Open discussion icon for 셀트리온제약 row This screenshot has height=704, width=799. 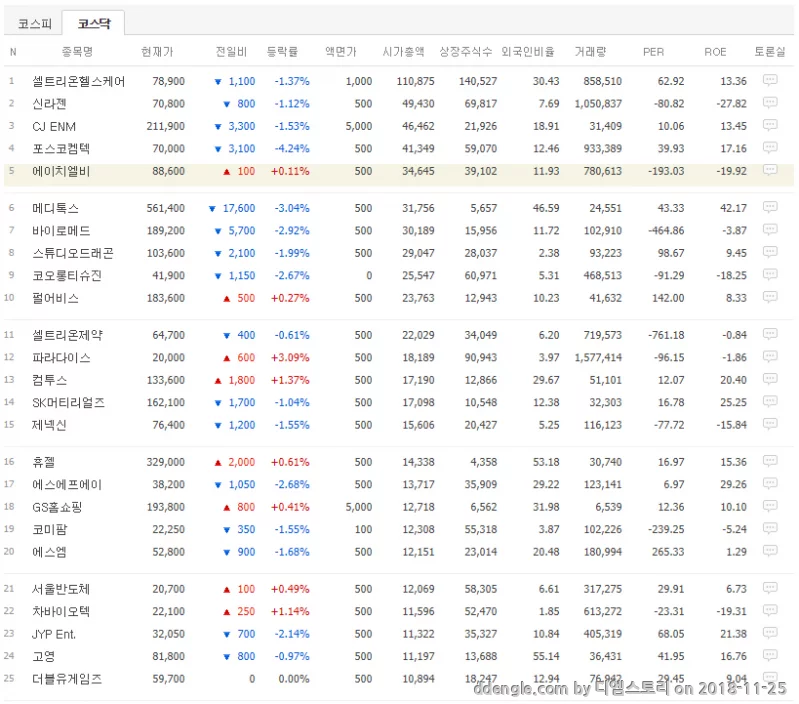pyautogui.click(x=770, y=334)
